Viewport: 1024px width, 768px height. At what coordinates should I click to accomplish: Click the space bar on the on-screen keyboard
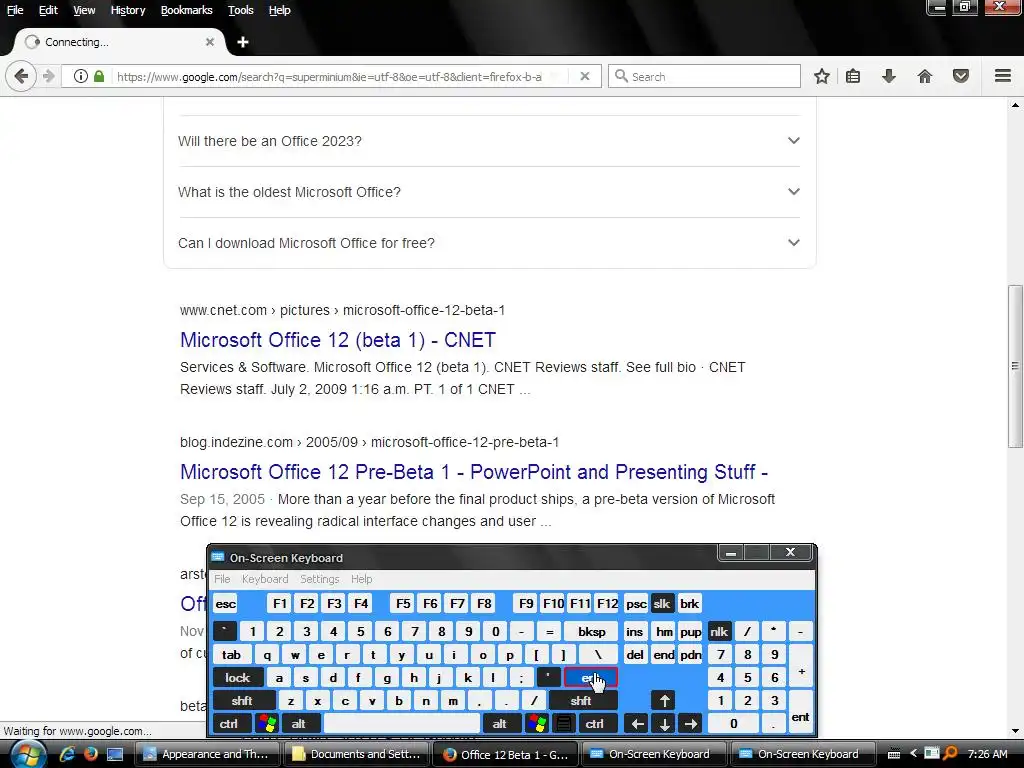pos(402,724)
